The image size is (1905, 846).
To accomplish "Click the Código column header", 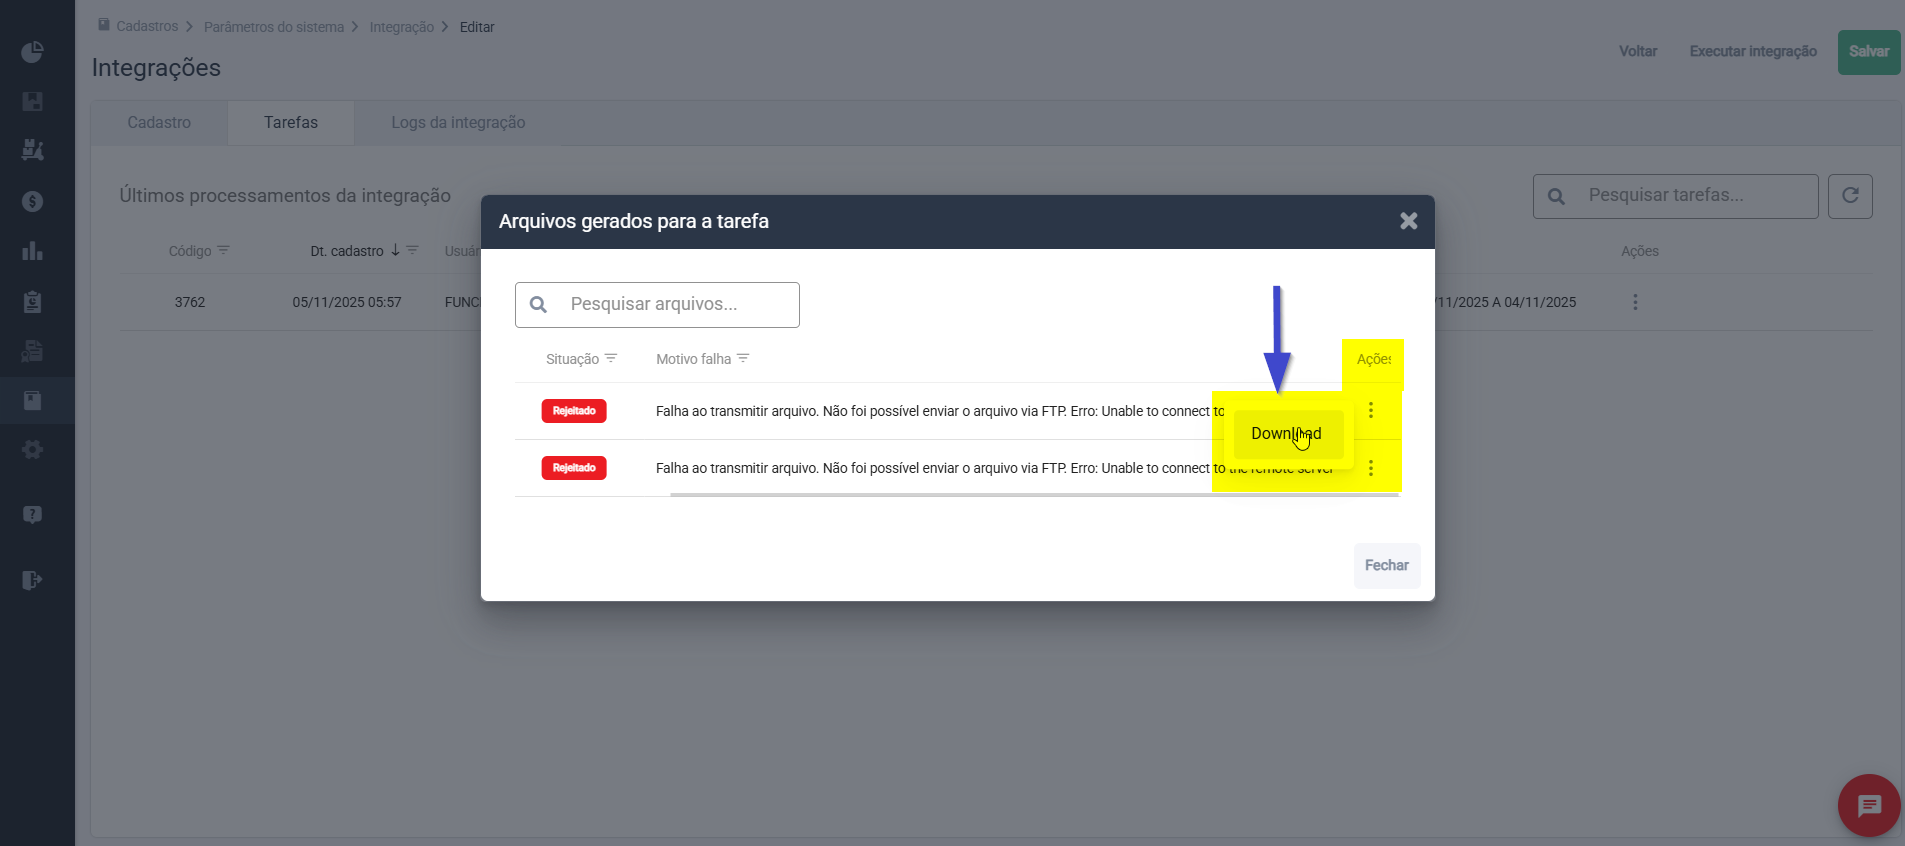I will [x=190, y=251].
